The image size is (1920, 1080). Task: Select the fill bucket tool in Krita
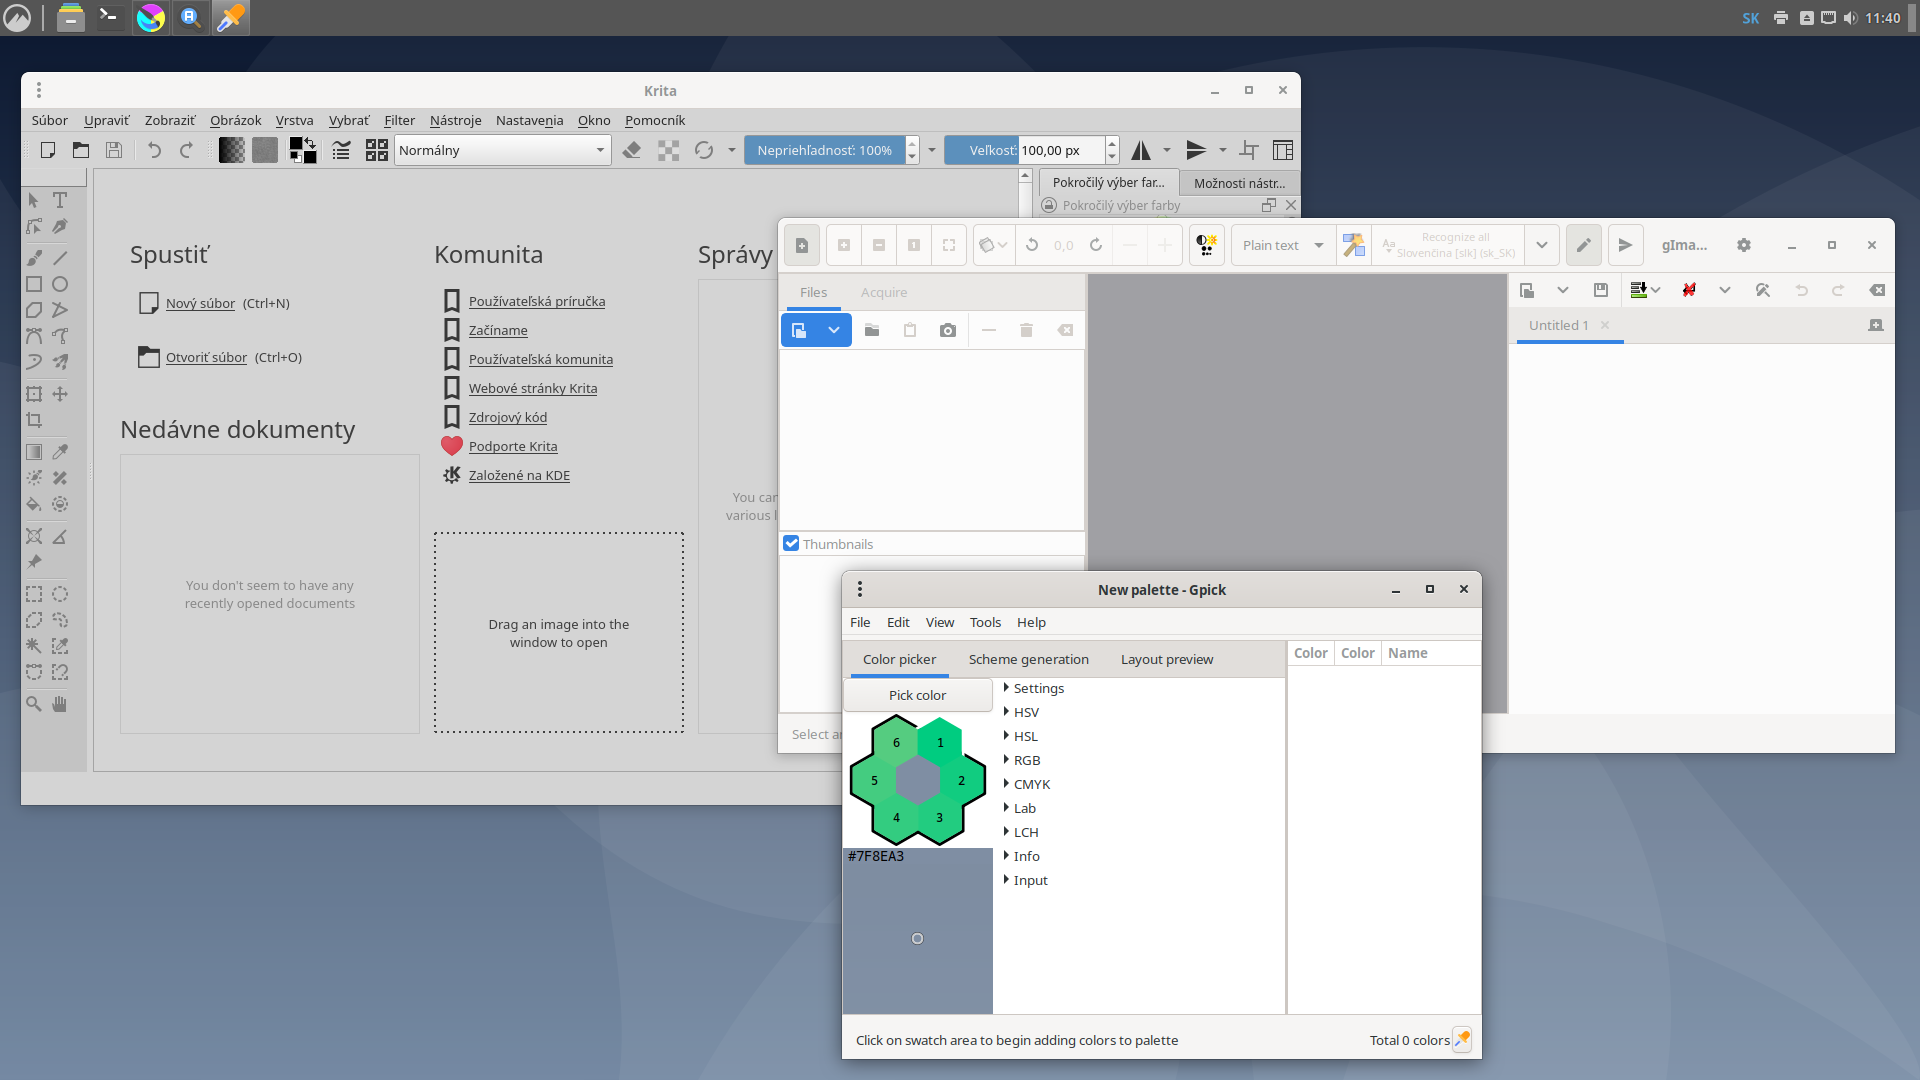click(34, 504)
